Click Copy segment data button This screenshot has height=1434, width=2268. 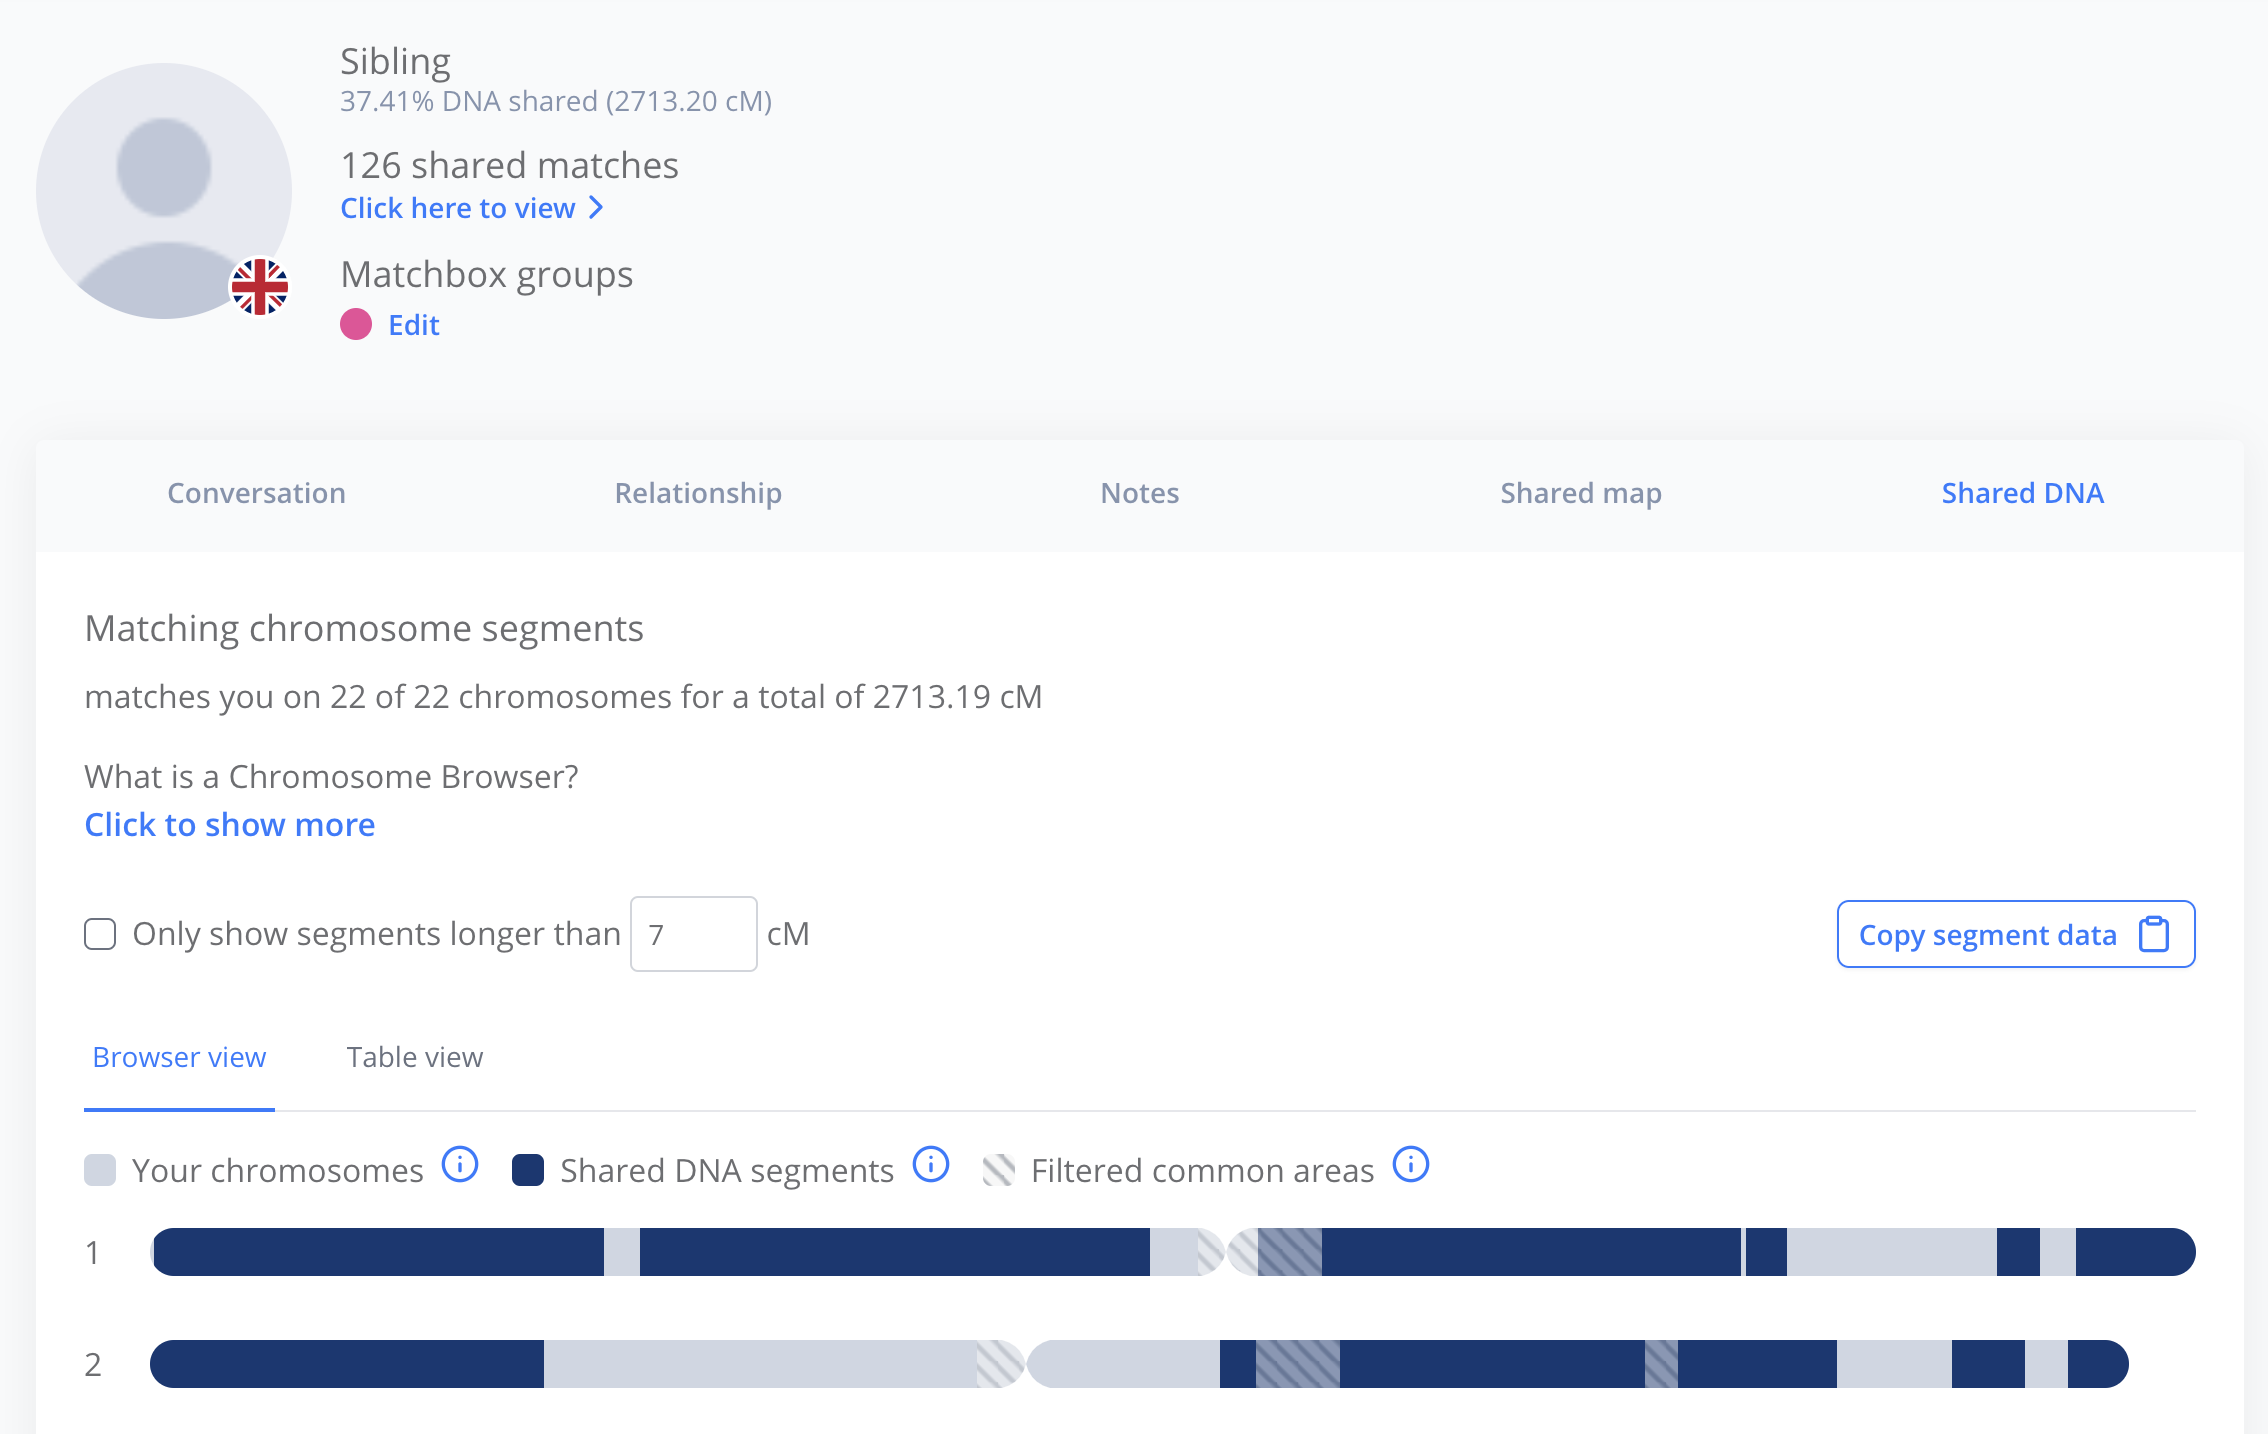tap(1987, 934)
